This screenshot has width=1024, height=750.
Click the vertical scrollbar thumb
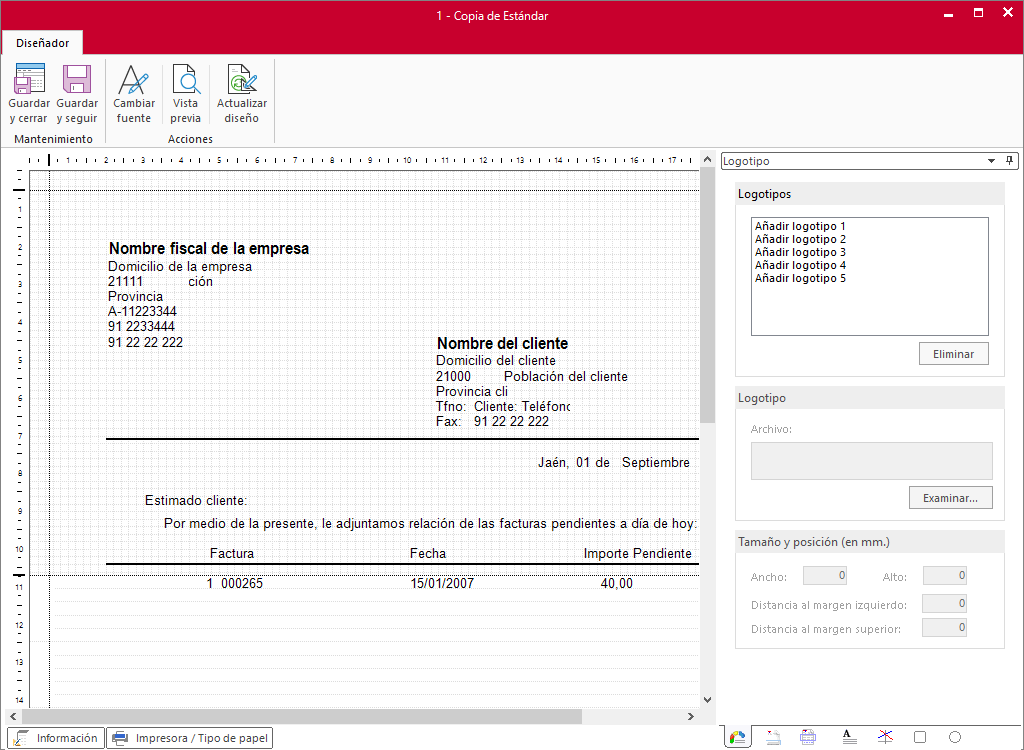click(x=707, y=295)
